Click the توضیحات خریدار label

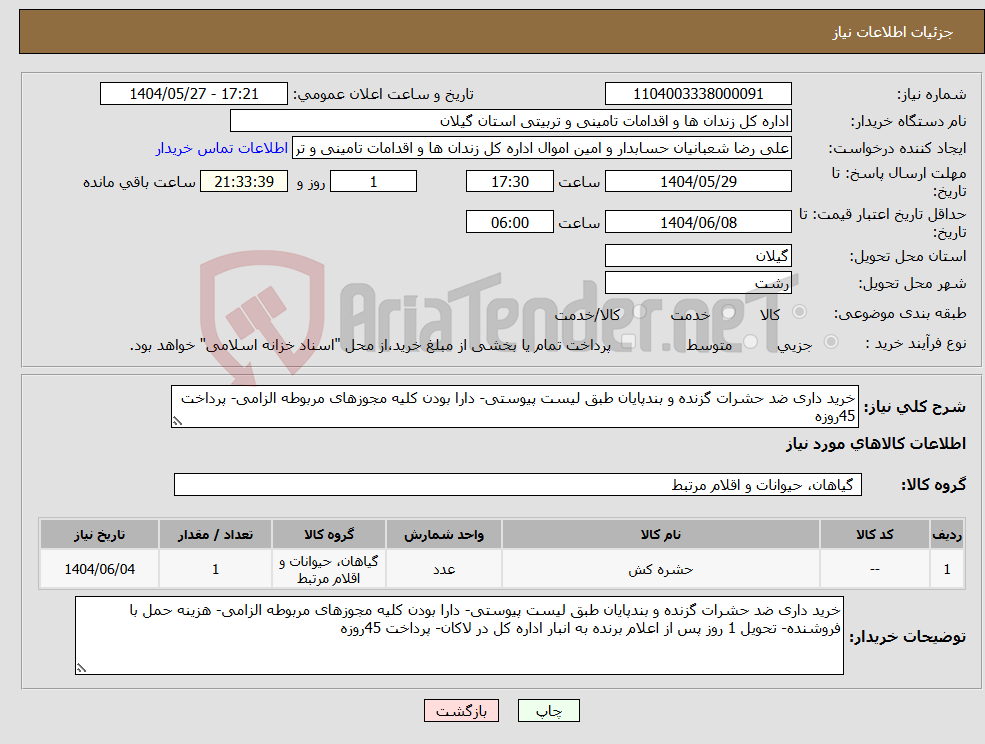(x=908, y=637)
